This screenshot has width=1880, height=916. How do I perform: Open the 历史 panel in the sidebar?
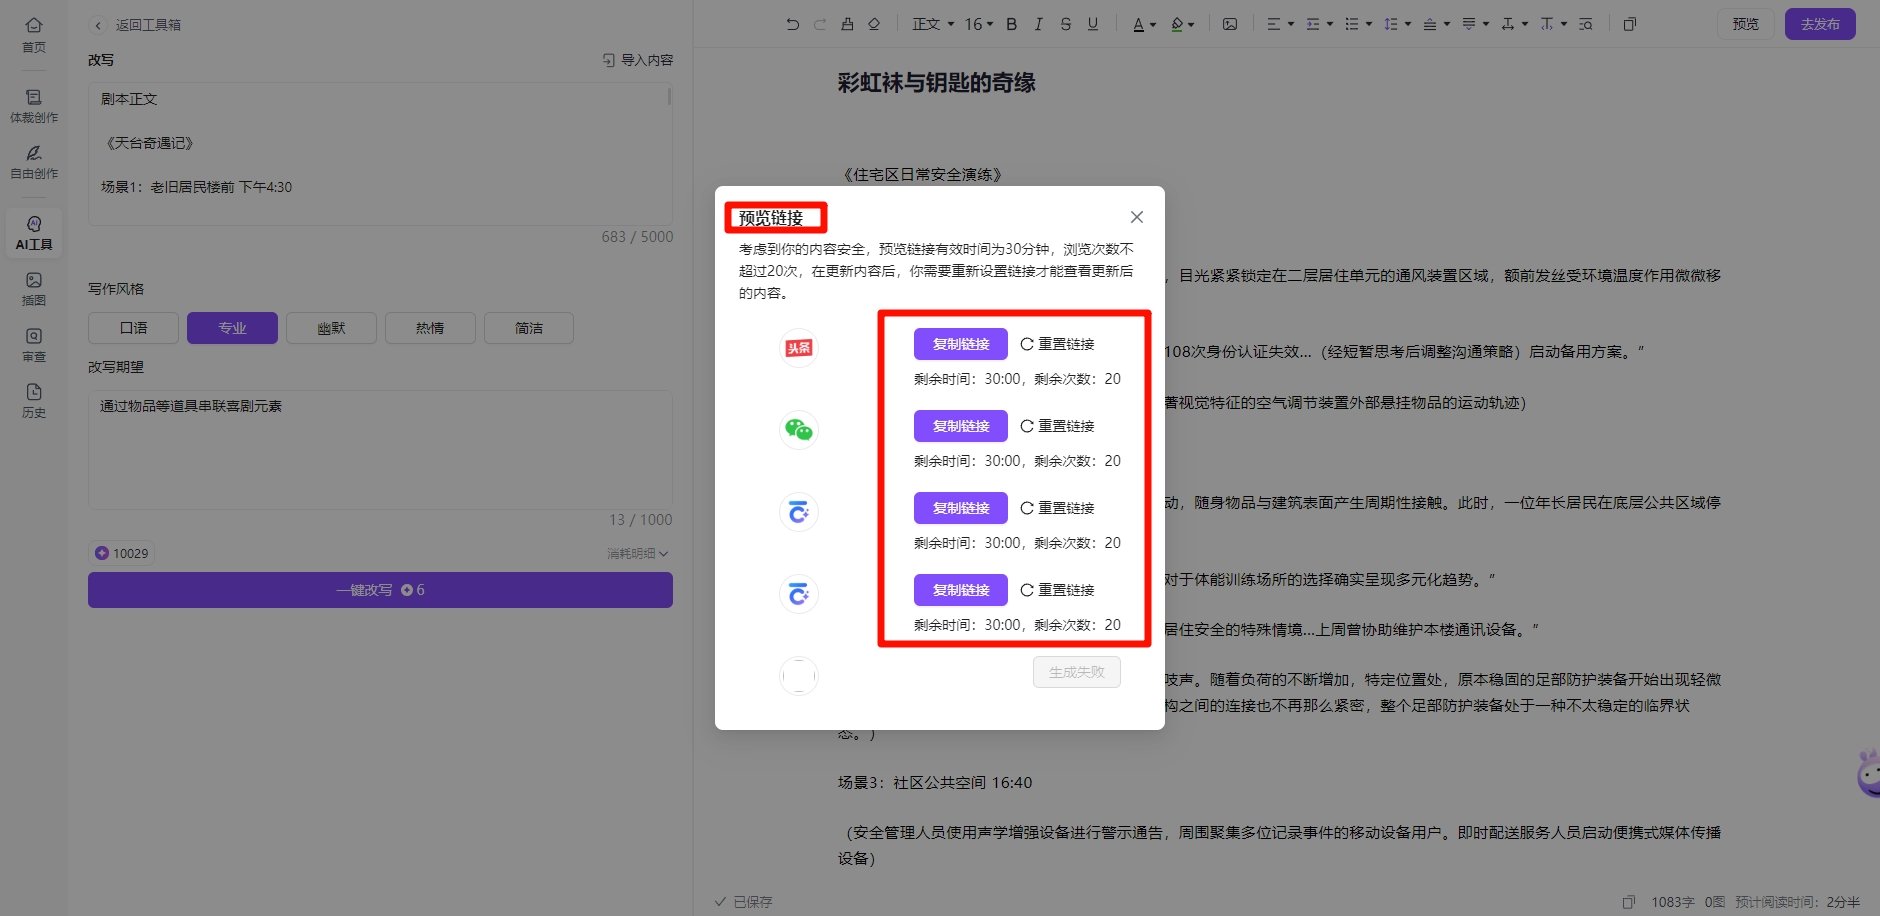33,400
